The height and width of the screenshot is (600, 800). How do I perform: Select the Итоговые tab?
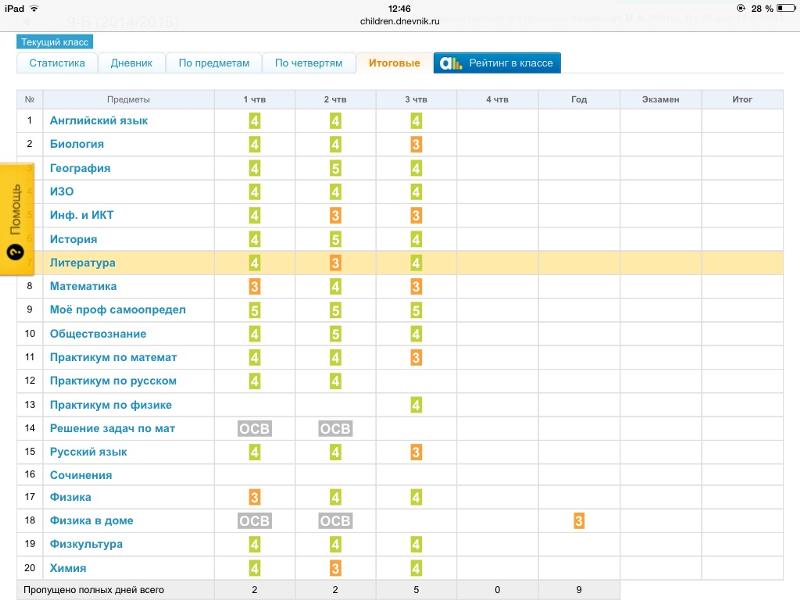coord(394,63)
